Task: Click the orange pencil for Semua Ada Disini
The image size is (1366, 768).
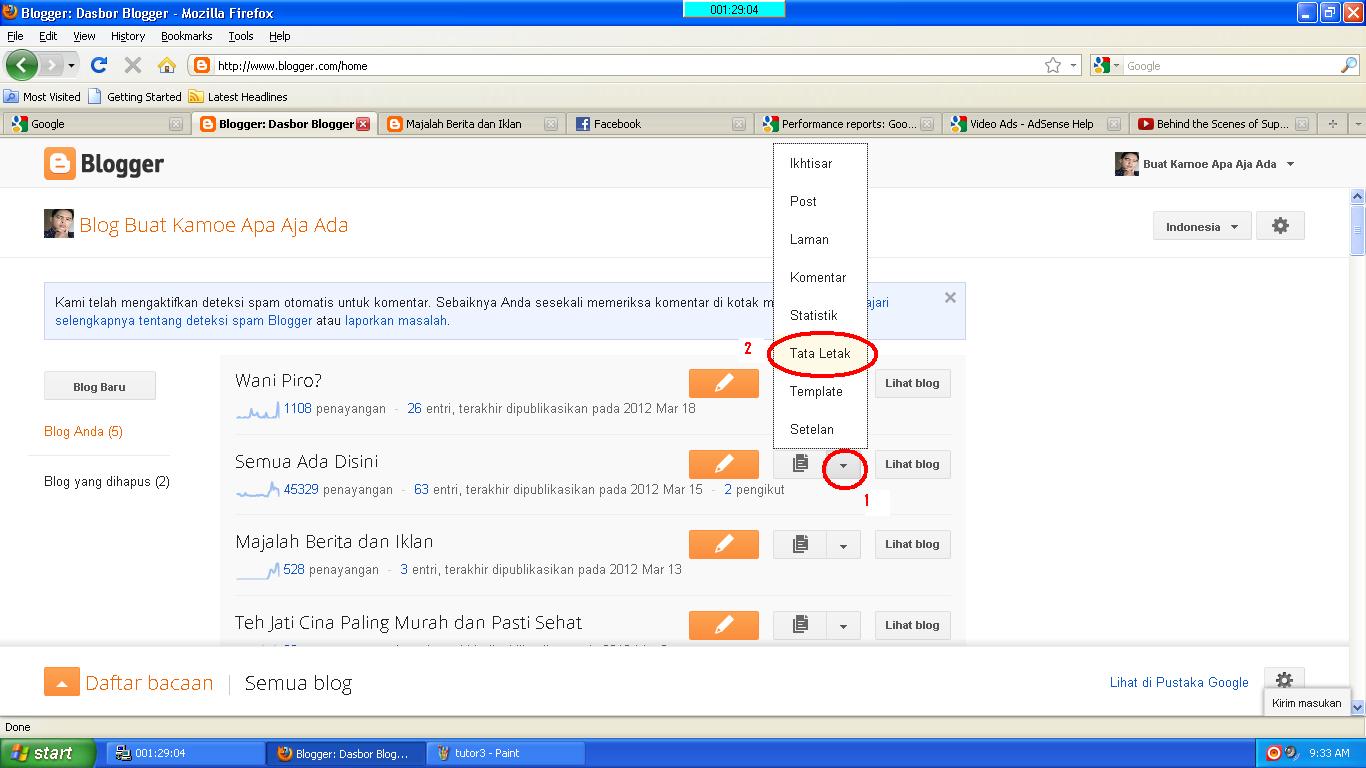Action: tap(724, 464)
